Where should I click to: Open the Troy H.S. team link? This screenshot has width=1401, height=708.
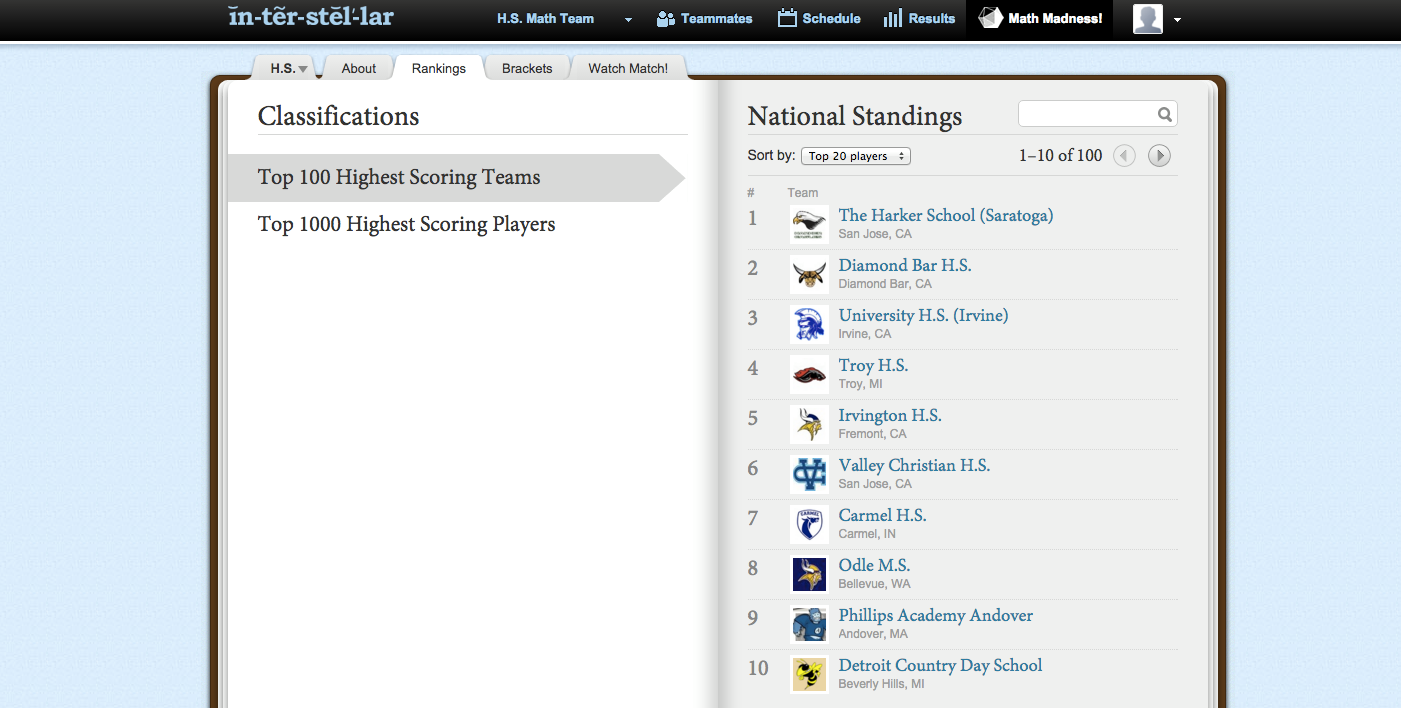point(873,365)
